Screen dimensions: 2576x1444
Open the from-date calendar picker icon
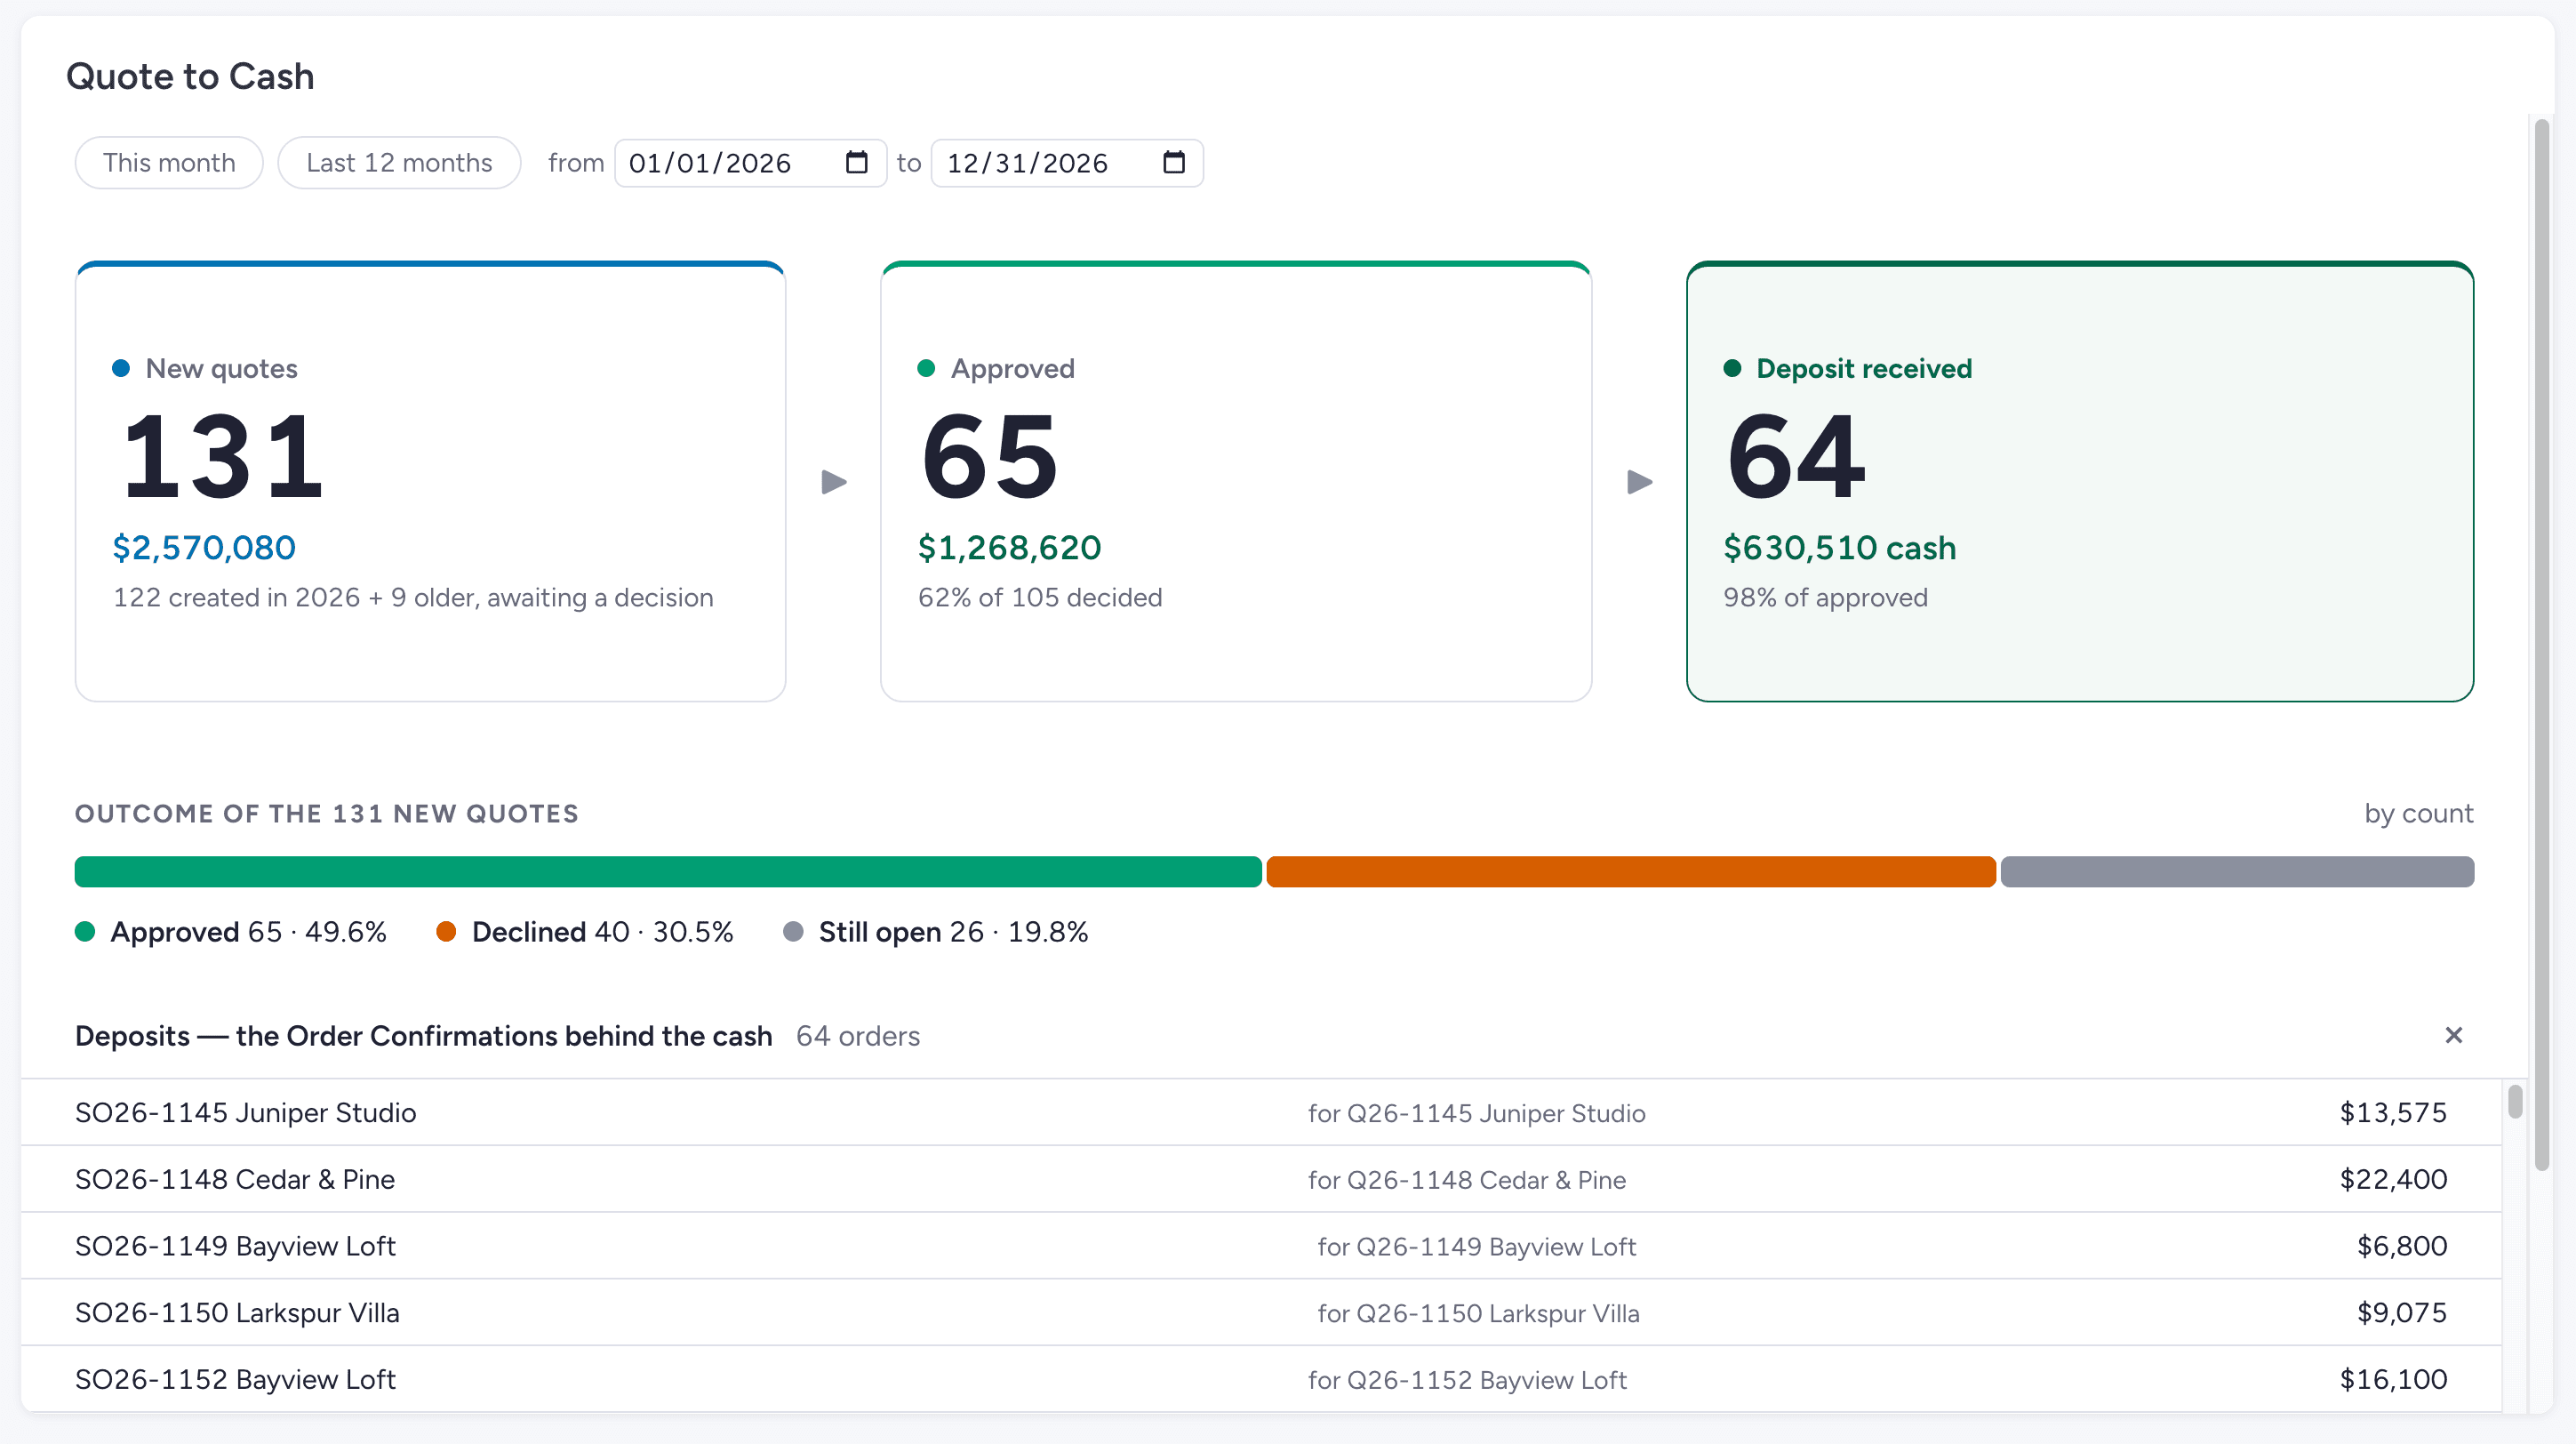(x=856, y=162)
